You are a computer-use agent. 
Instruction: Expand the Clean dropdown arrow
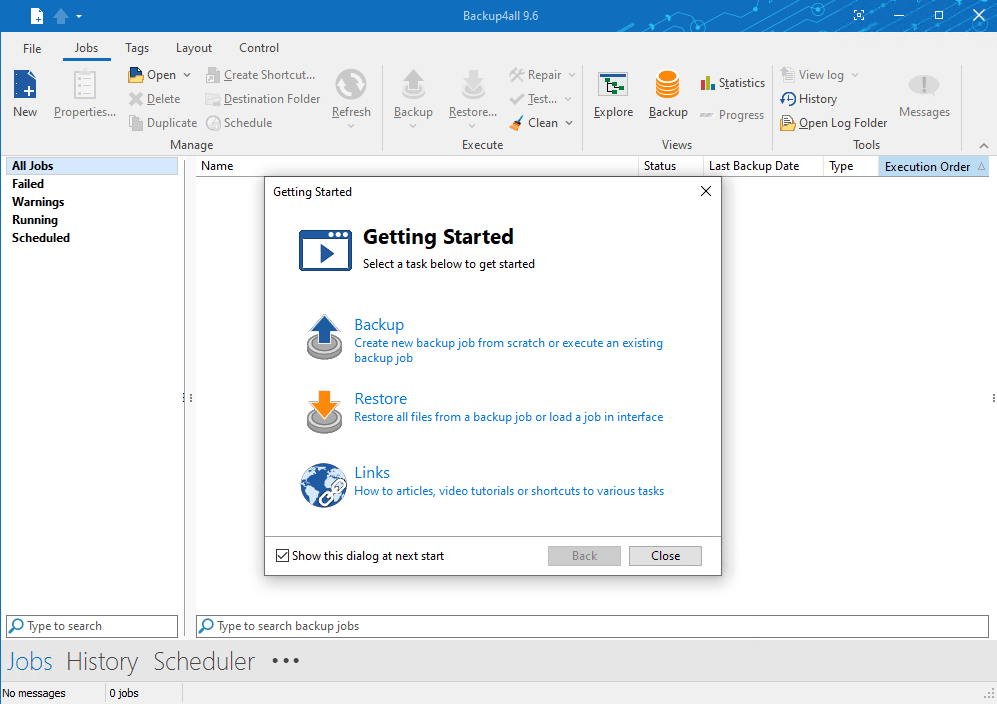[x=569, y=123]
